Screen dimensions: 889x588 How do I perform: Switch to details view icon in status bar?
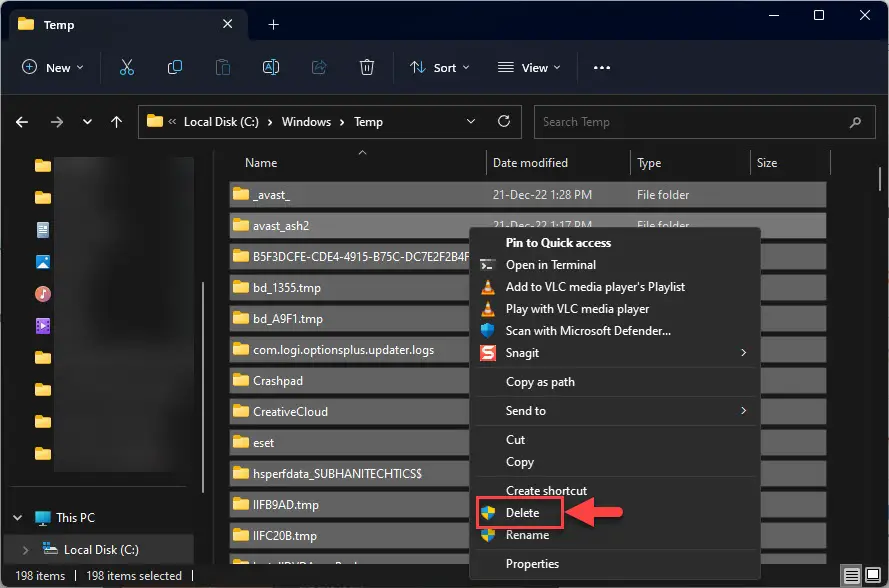pos(852,576)
